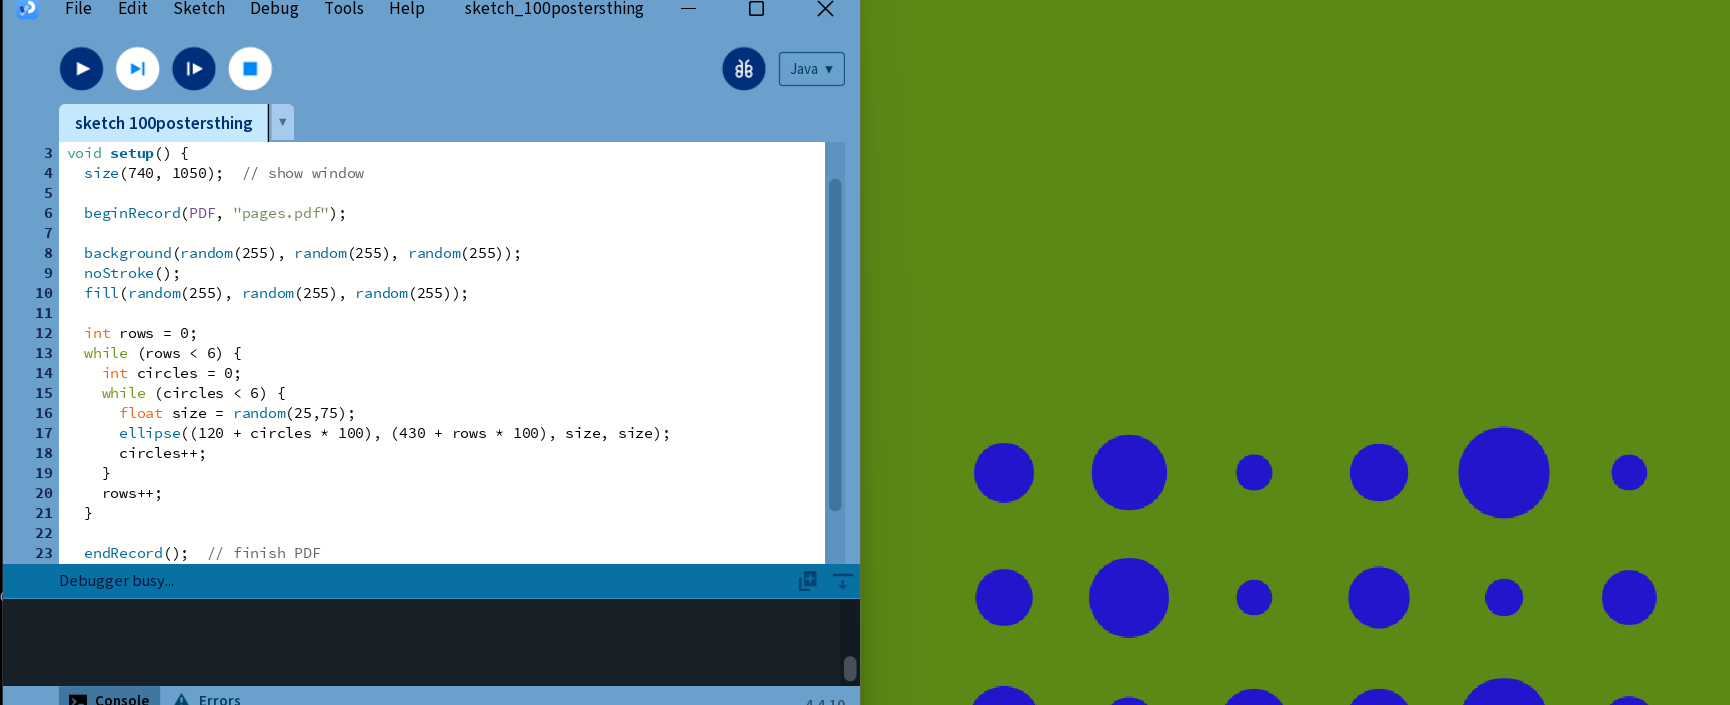Image resolution: width=1730 pixels, height=705 pixels.
Task: Click the code editor vertical scrollbar
Action: point(835,345)
